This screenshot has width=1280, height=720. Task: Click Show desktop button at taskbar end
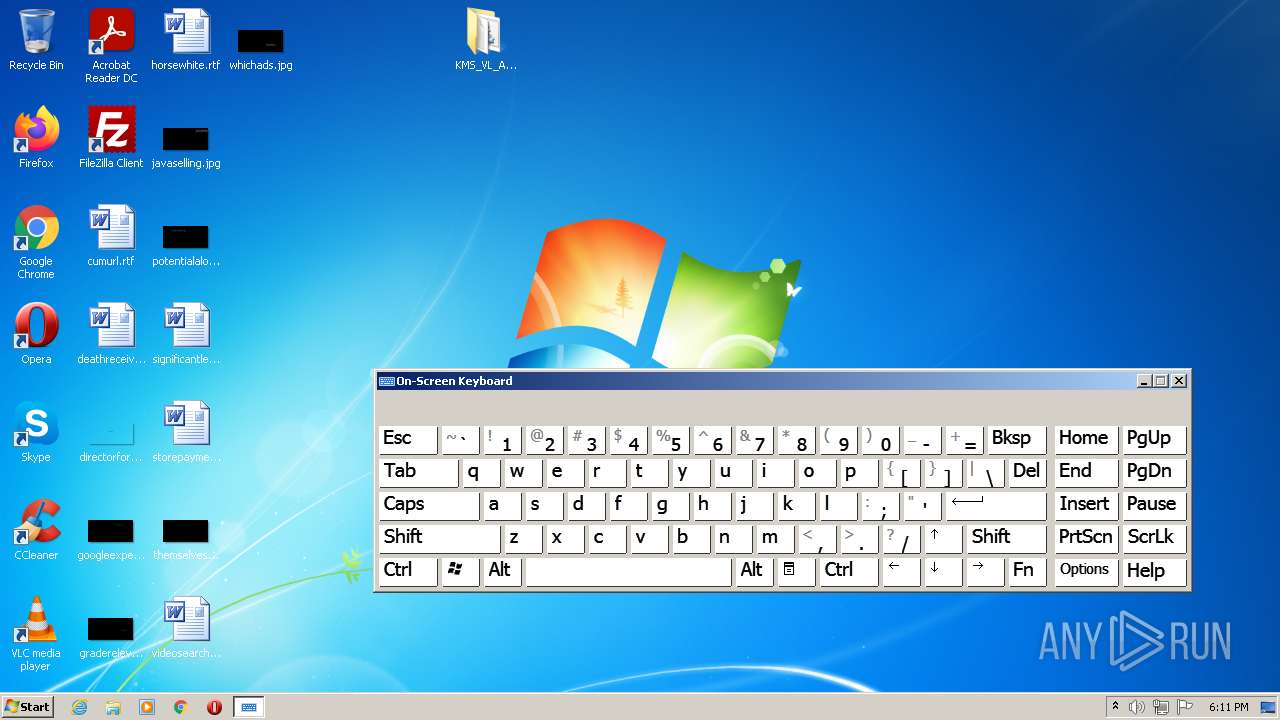coord(1268,707)
